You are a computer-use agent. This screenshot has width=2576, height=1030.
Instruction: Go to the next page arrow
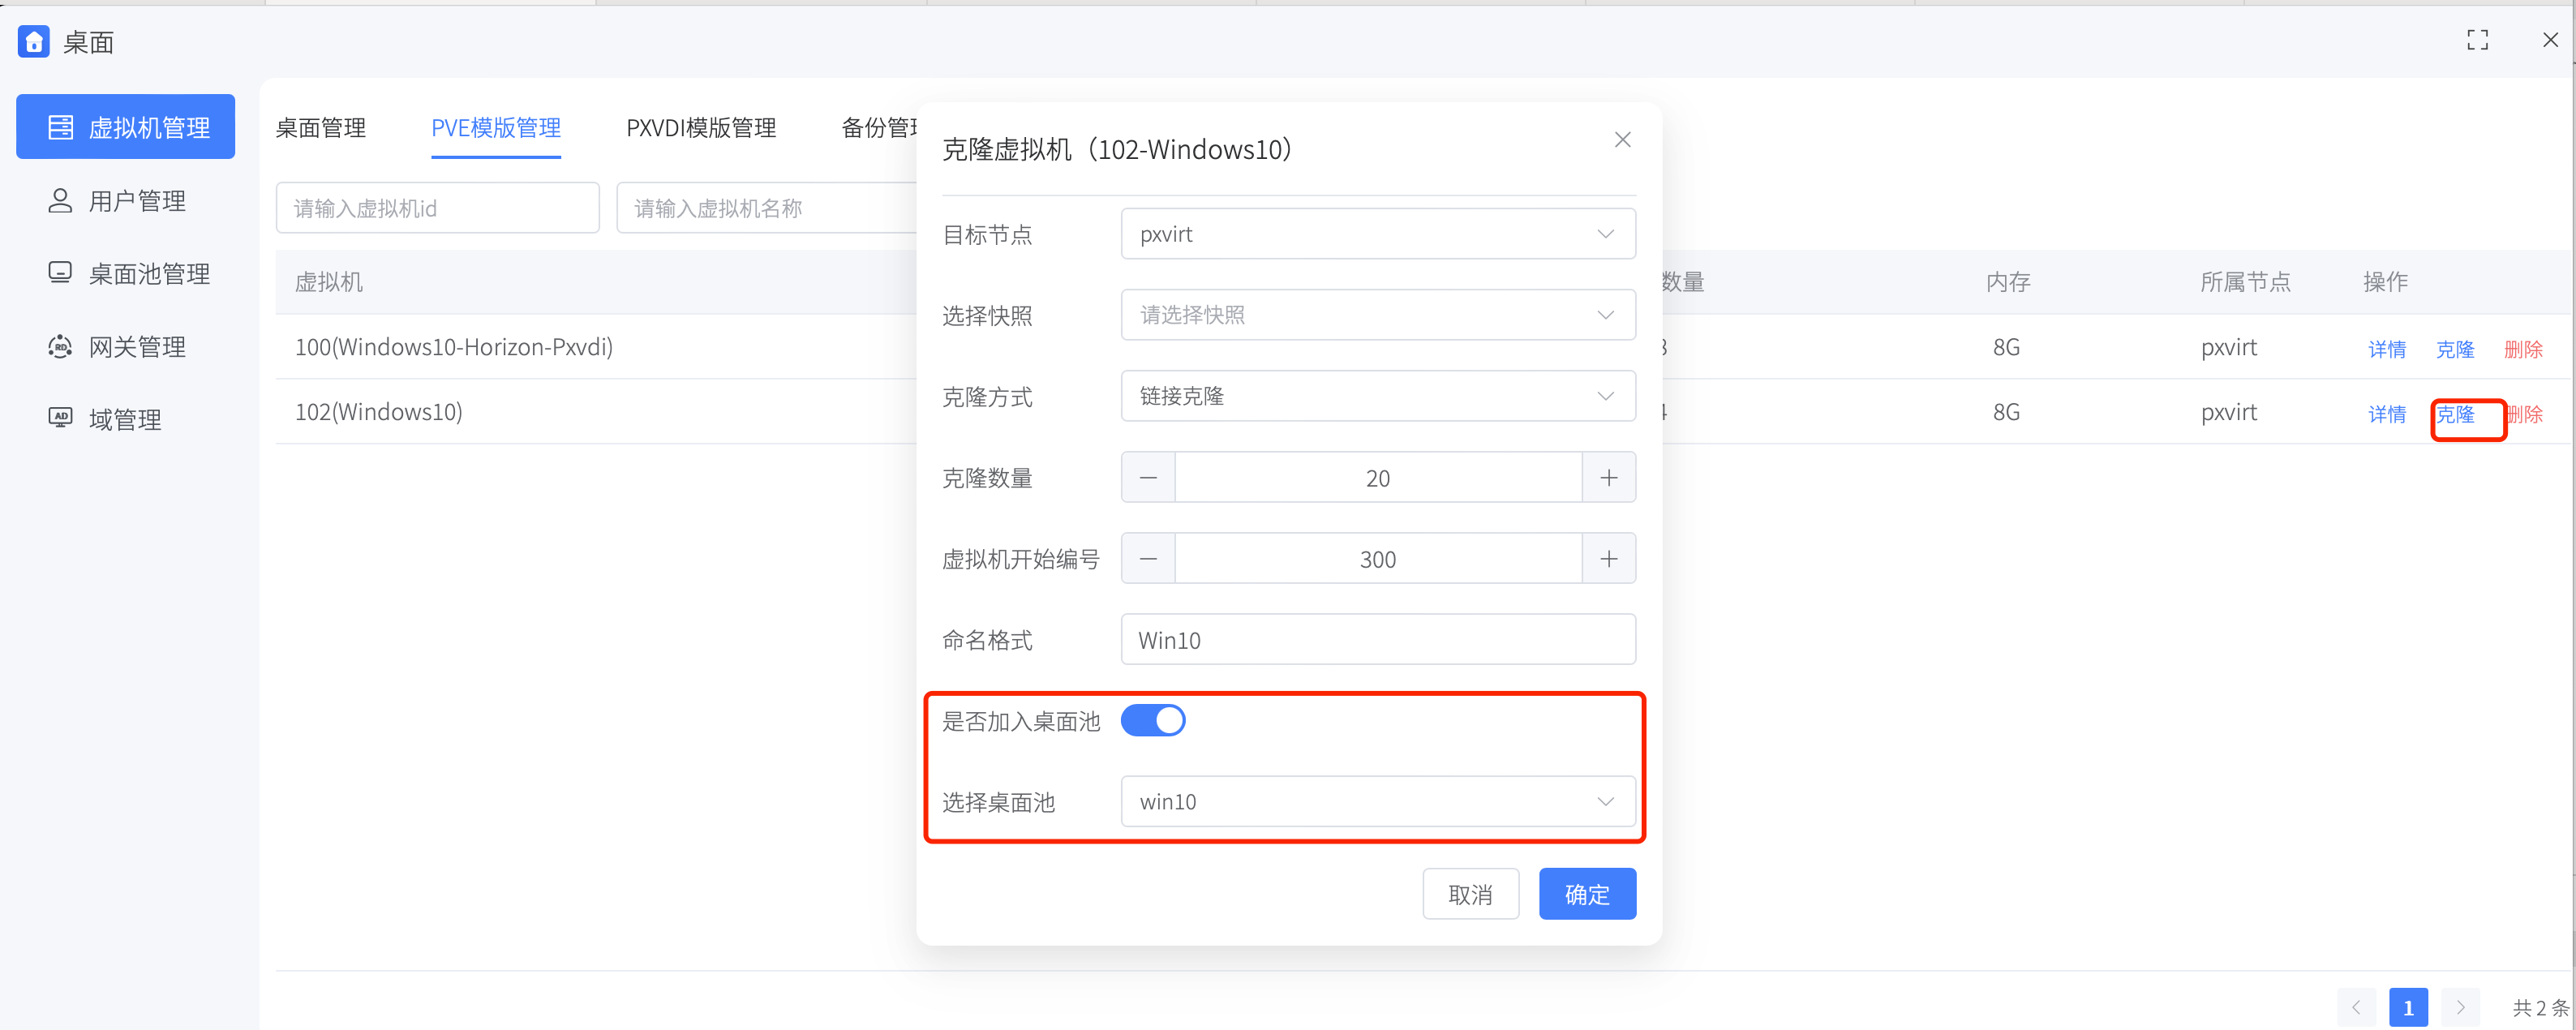pos(2460,1007)
